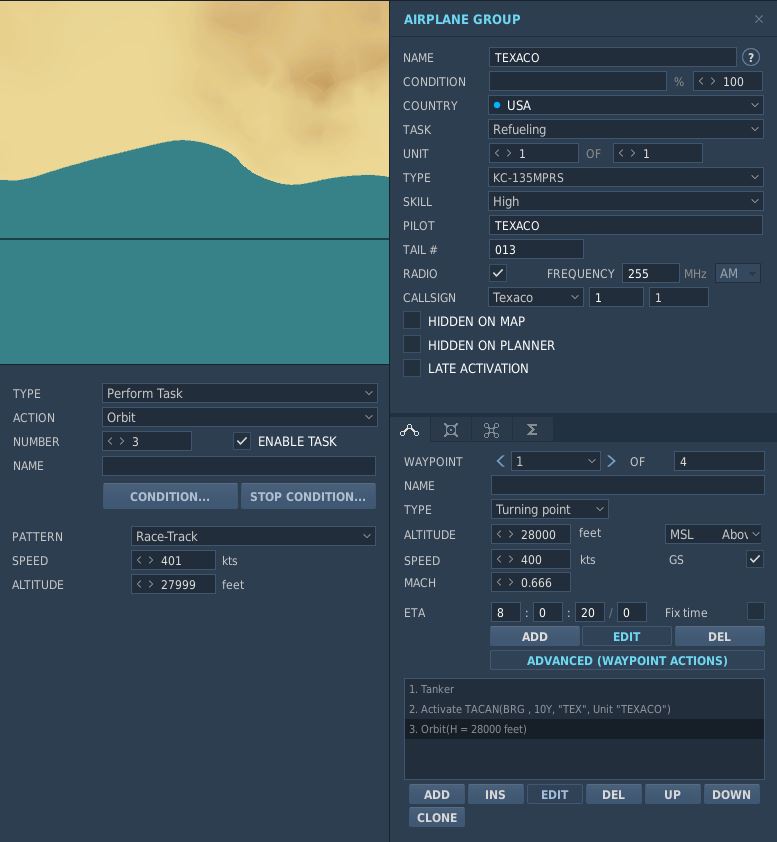
Task: Move action UP with the UP button
Action: coord(672,794)
